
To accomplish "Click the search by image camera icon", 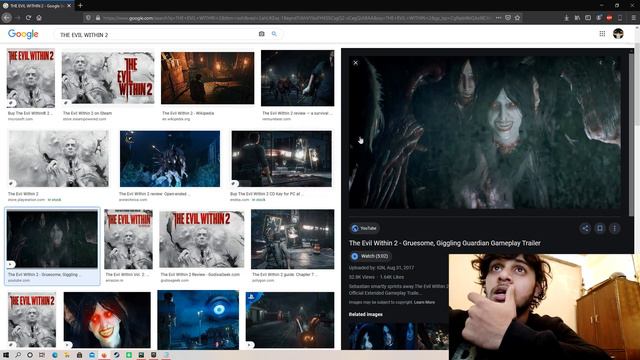I will (262, 34).
